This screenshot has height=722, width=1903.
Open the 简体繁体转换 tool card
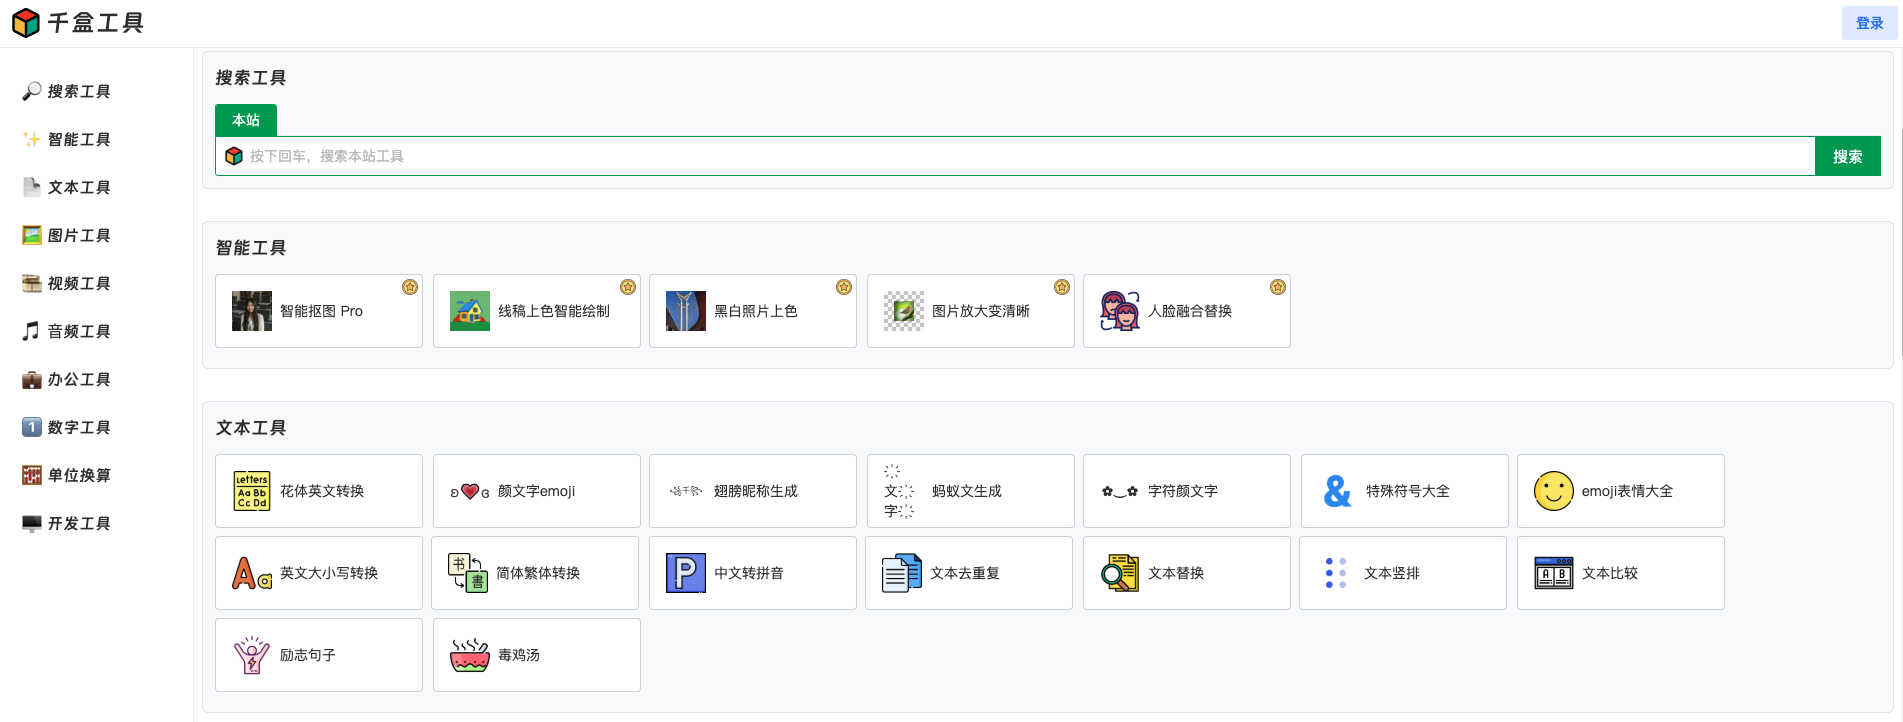coord(535,573)
